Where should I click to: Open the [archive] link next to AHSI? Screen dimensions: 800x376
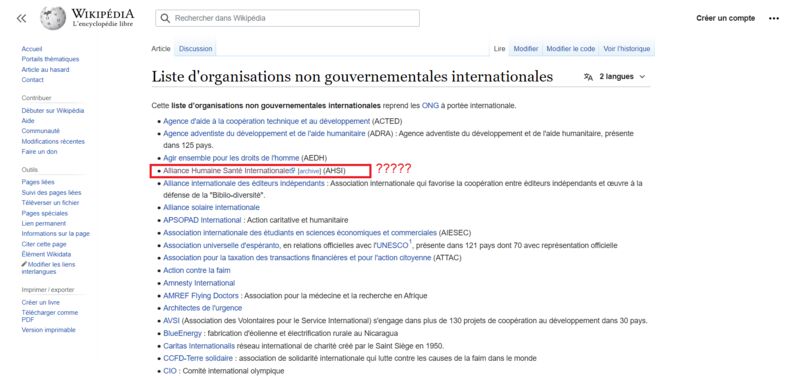(x=309, y=171)
